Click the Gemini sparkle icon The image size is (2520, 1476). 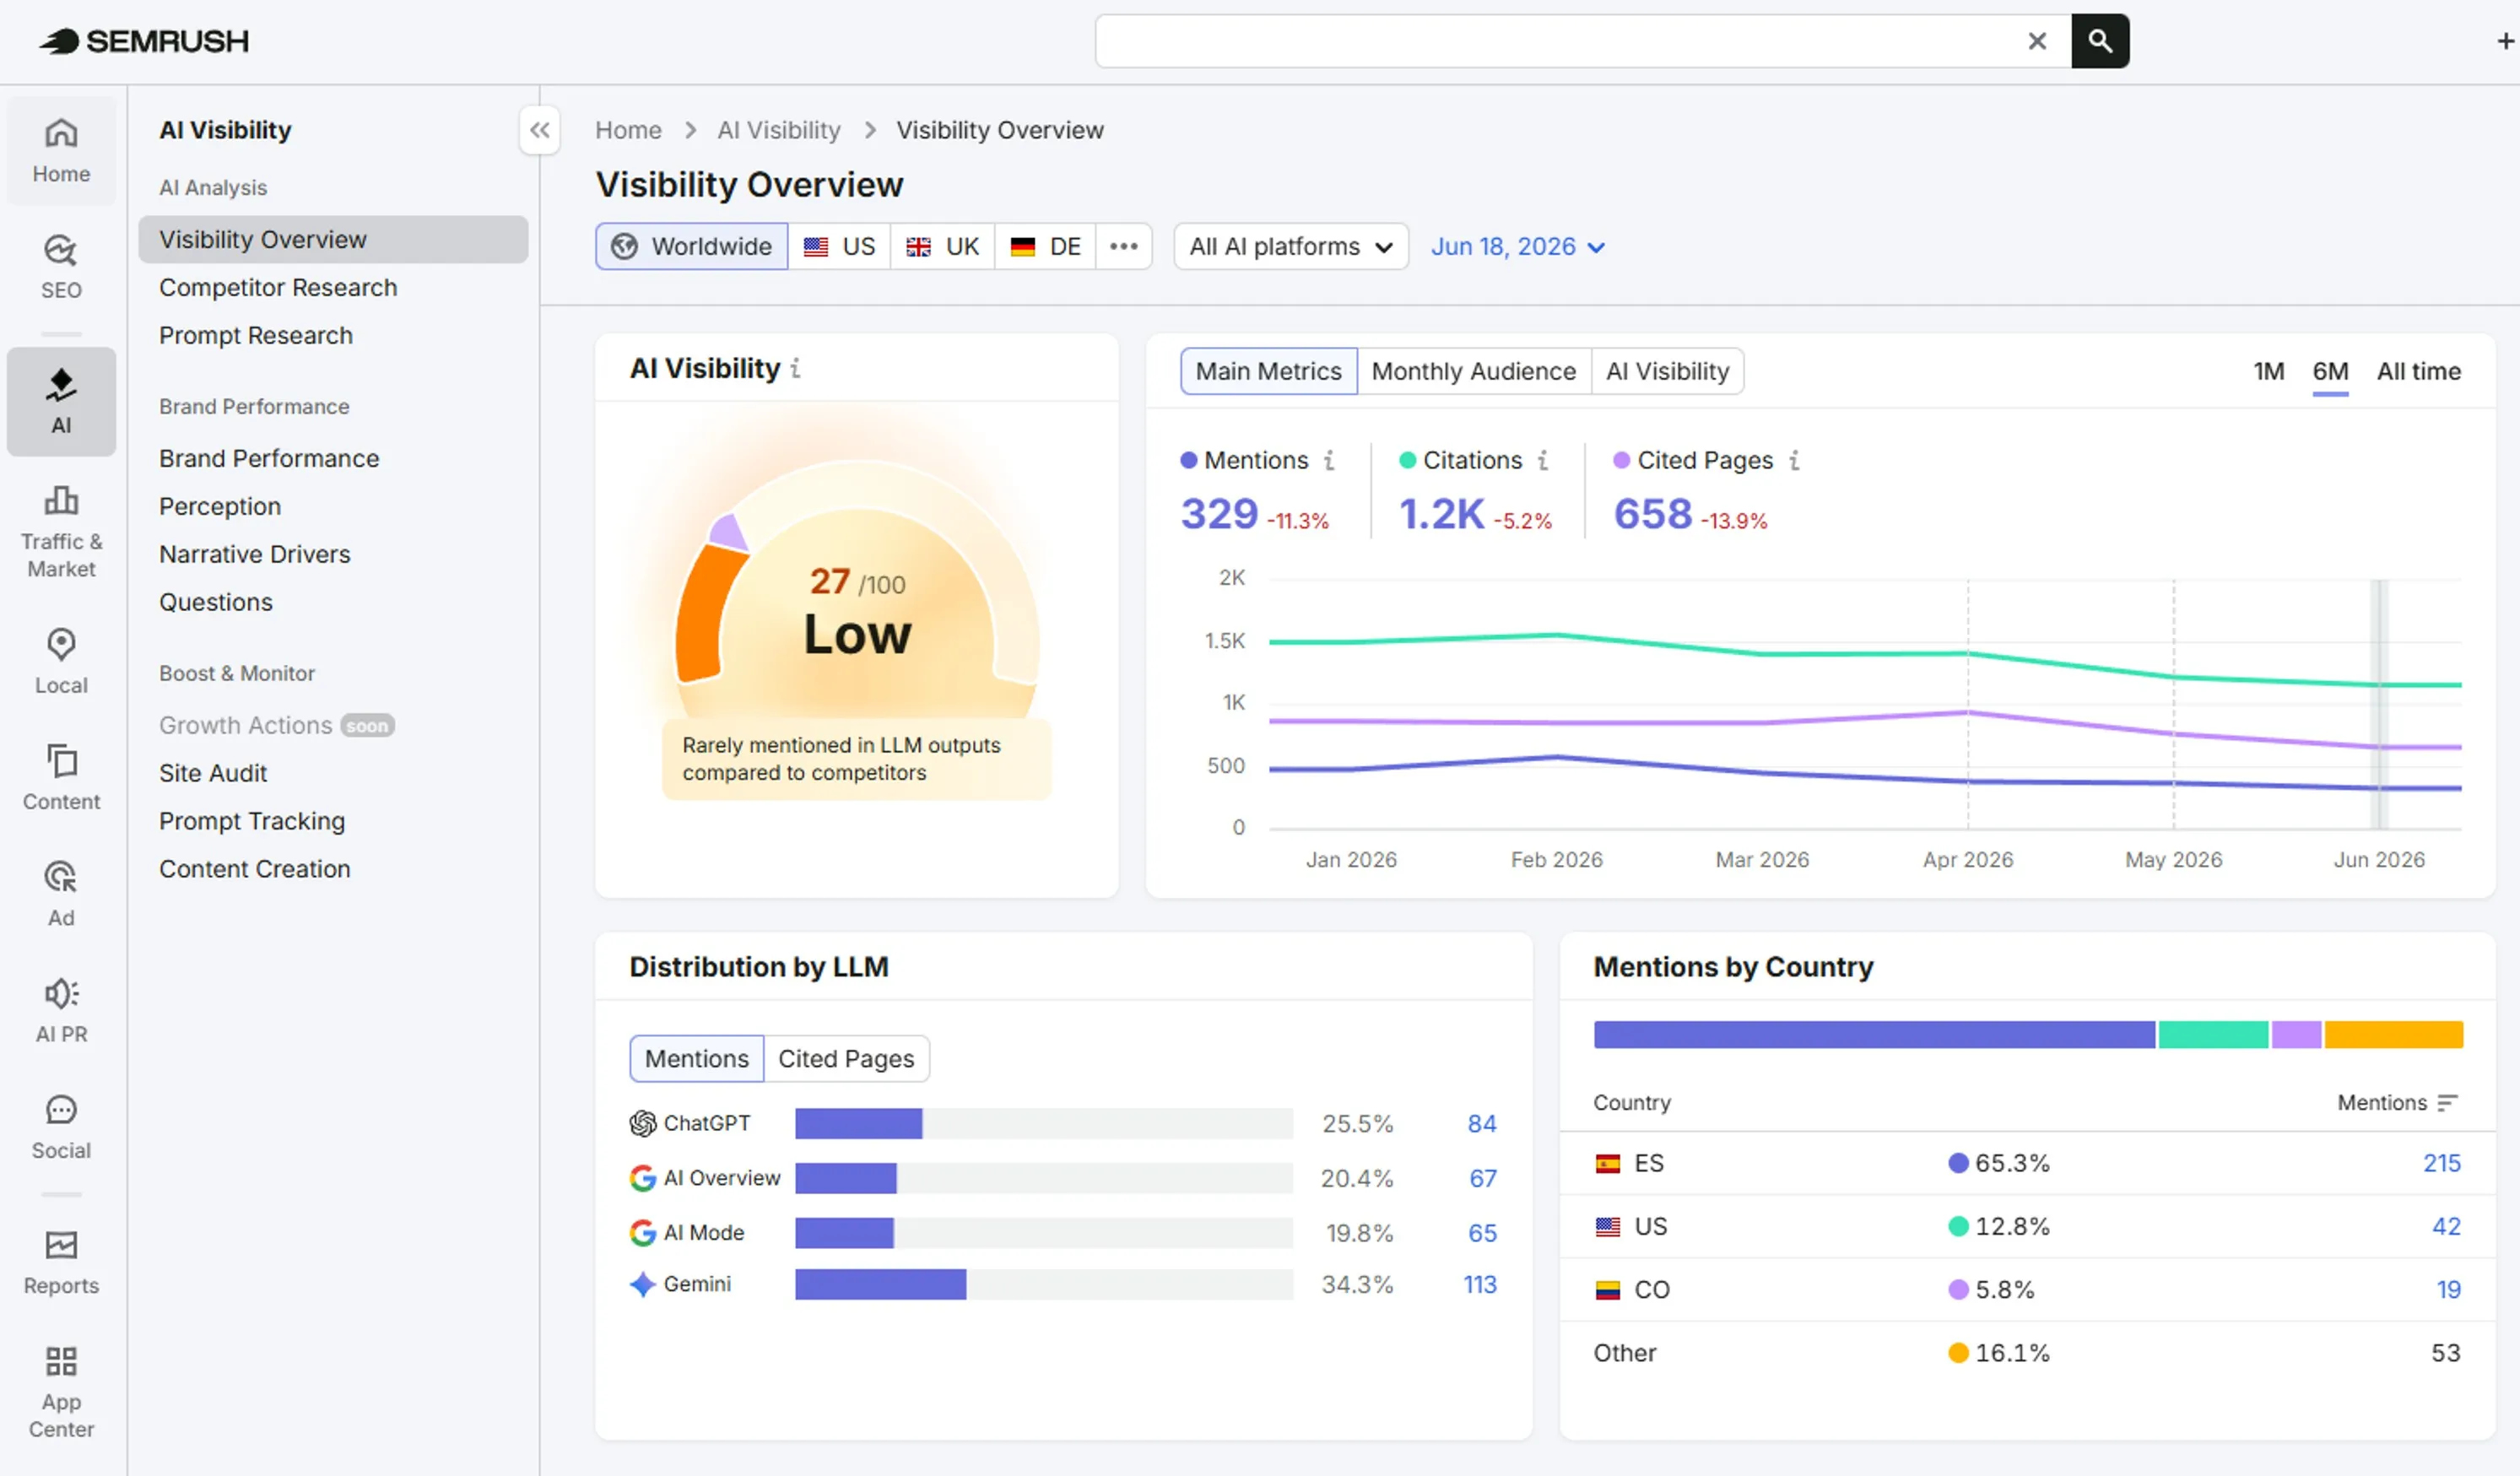point(643,1284)
